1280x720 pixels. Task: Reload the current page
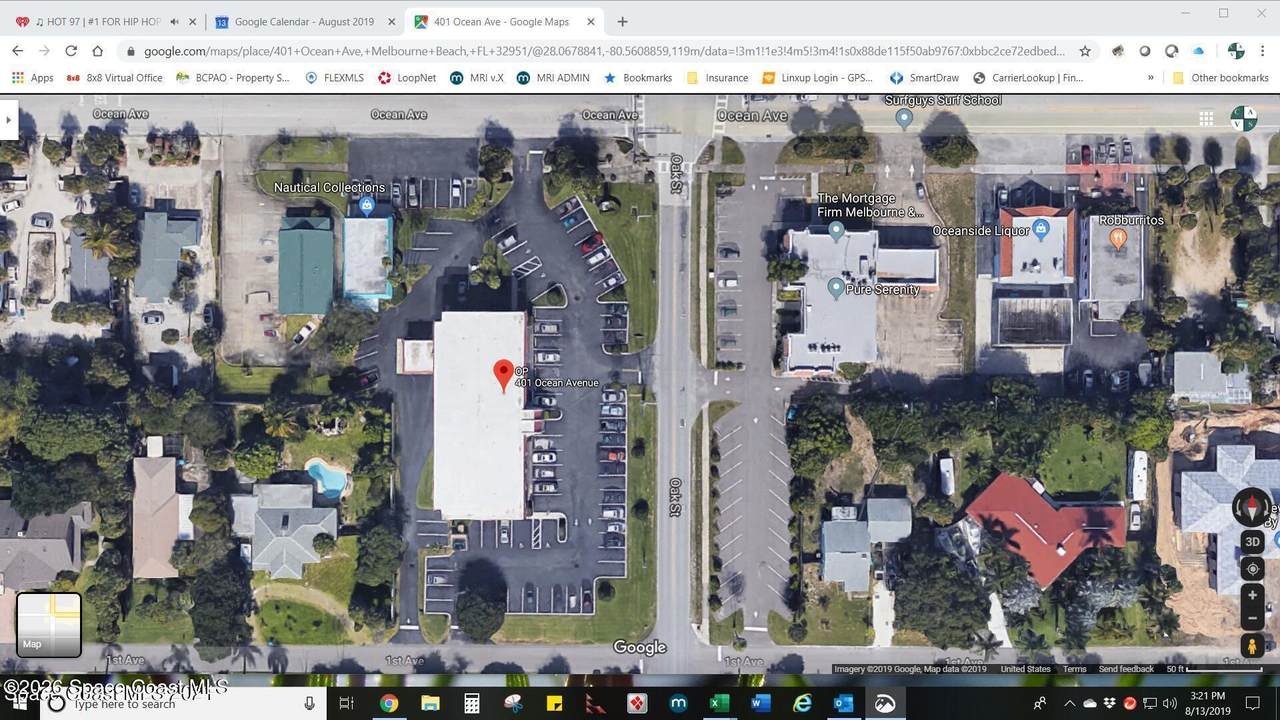tap(70, 51)
